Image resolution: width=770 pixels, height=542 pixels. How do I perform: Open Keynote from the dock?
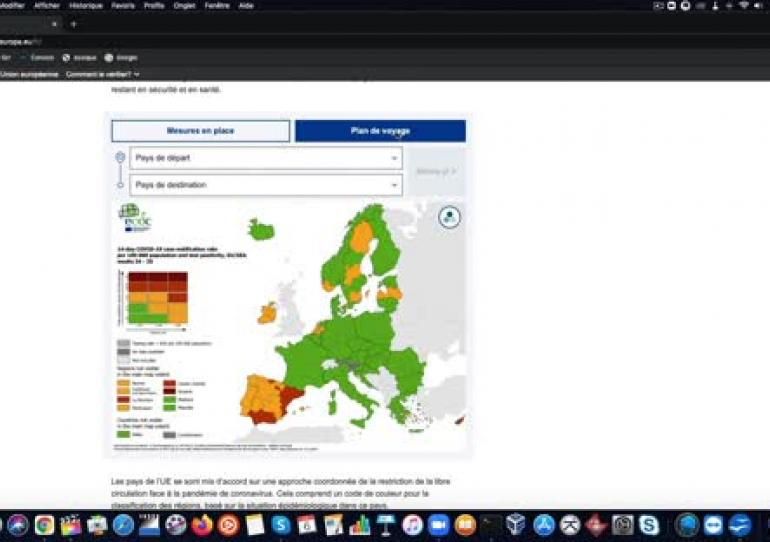[x=386, y=525]
